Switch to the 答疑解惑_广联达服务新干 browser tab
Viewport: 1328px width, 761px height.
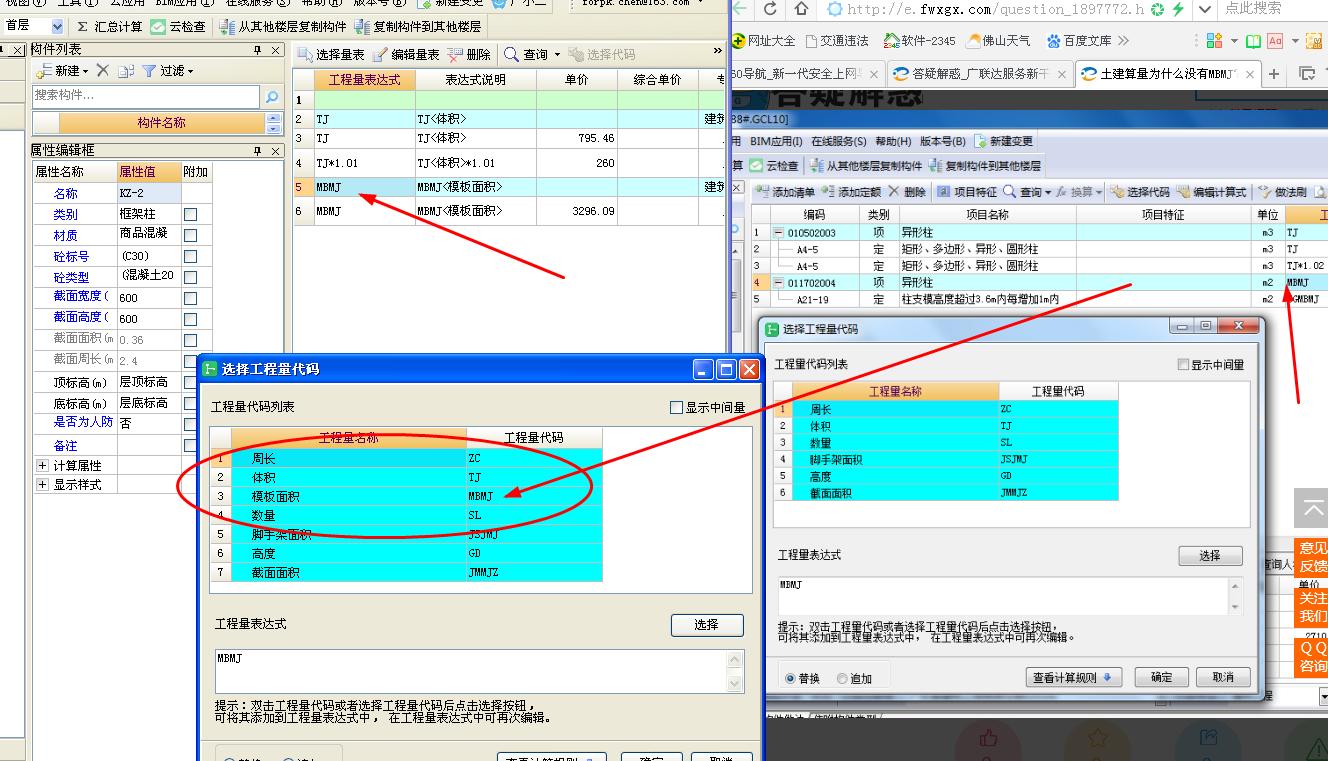980,74
